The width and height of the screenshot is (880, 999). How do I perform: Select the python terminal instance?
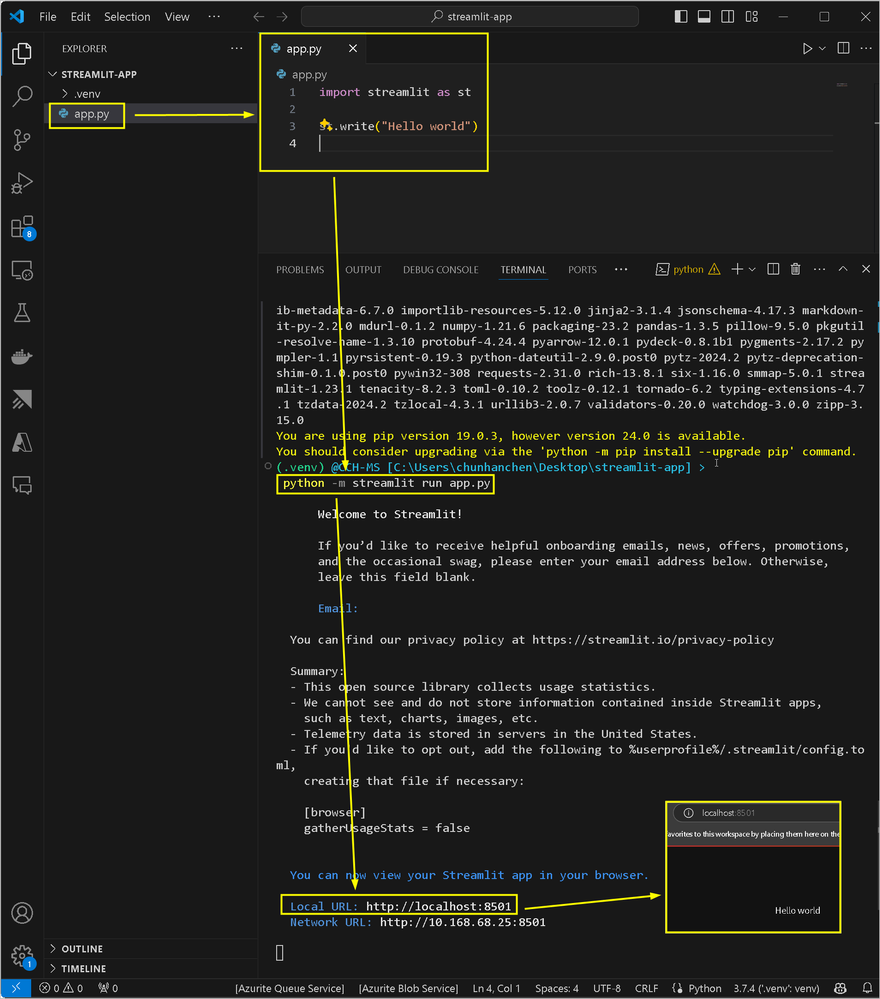(688, 270)
